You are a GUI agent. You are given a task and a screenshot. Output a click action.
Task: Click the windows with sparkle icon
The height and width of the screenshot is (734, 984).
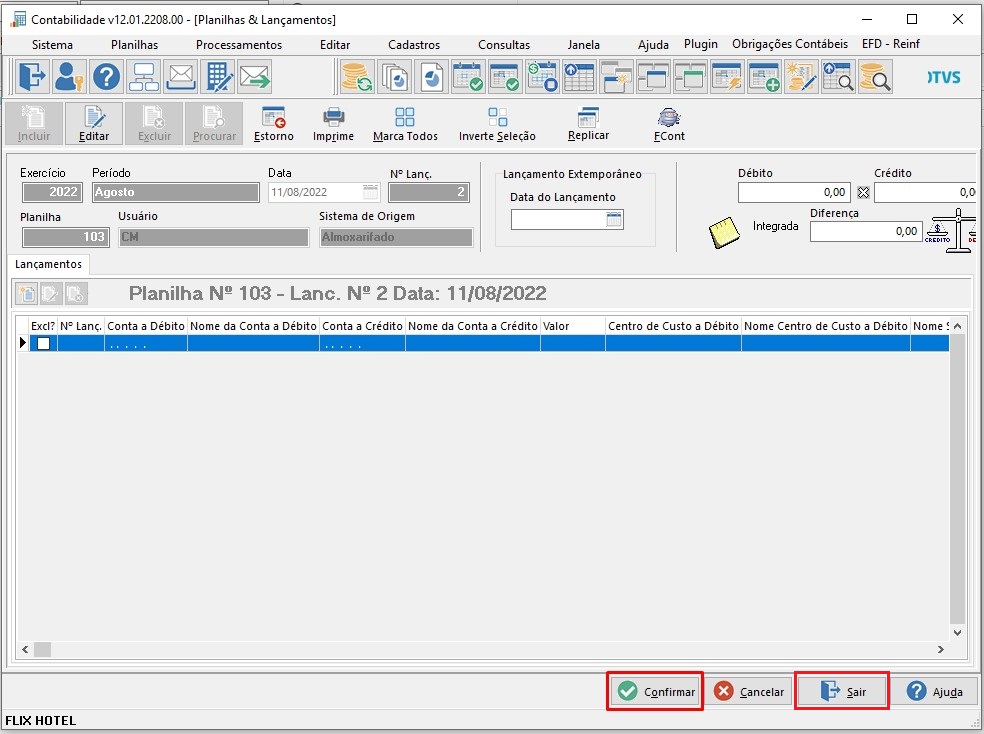[x=616, y=77]
